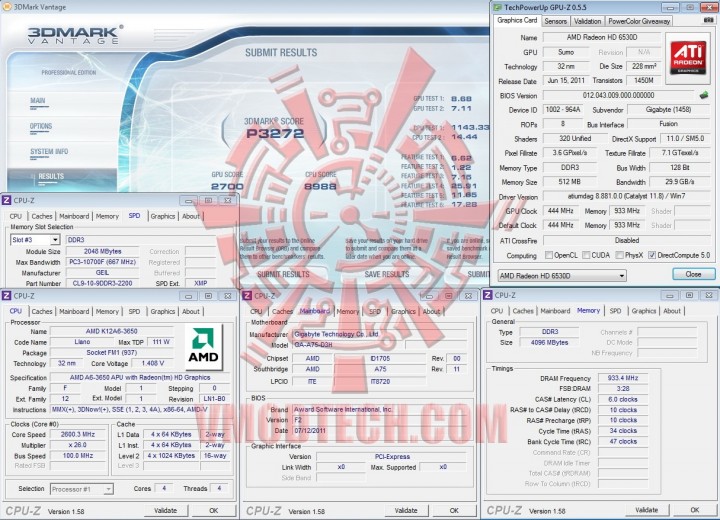Viewport: 720px width, 520px height.
Task: Click the GPU score value 2700
Action: coord(227,186)
